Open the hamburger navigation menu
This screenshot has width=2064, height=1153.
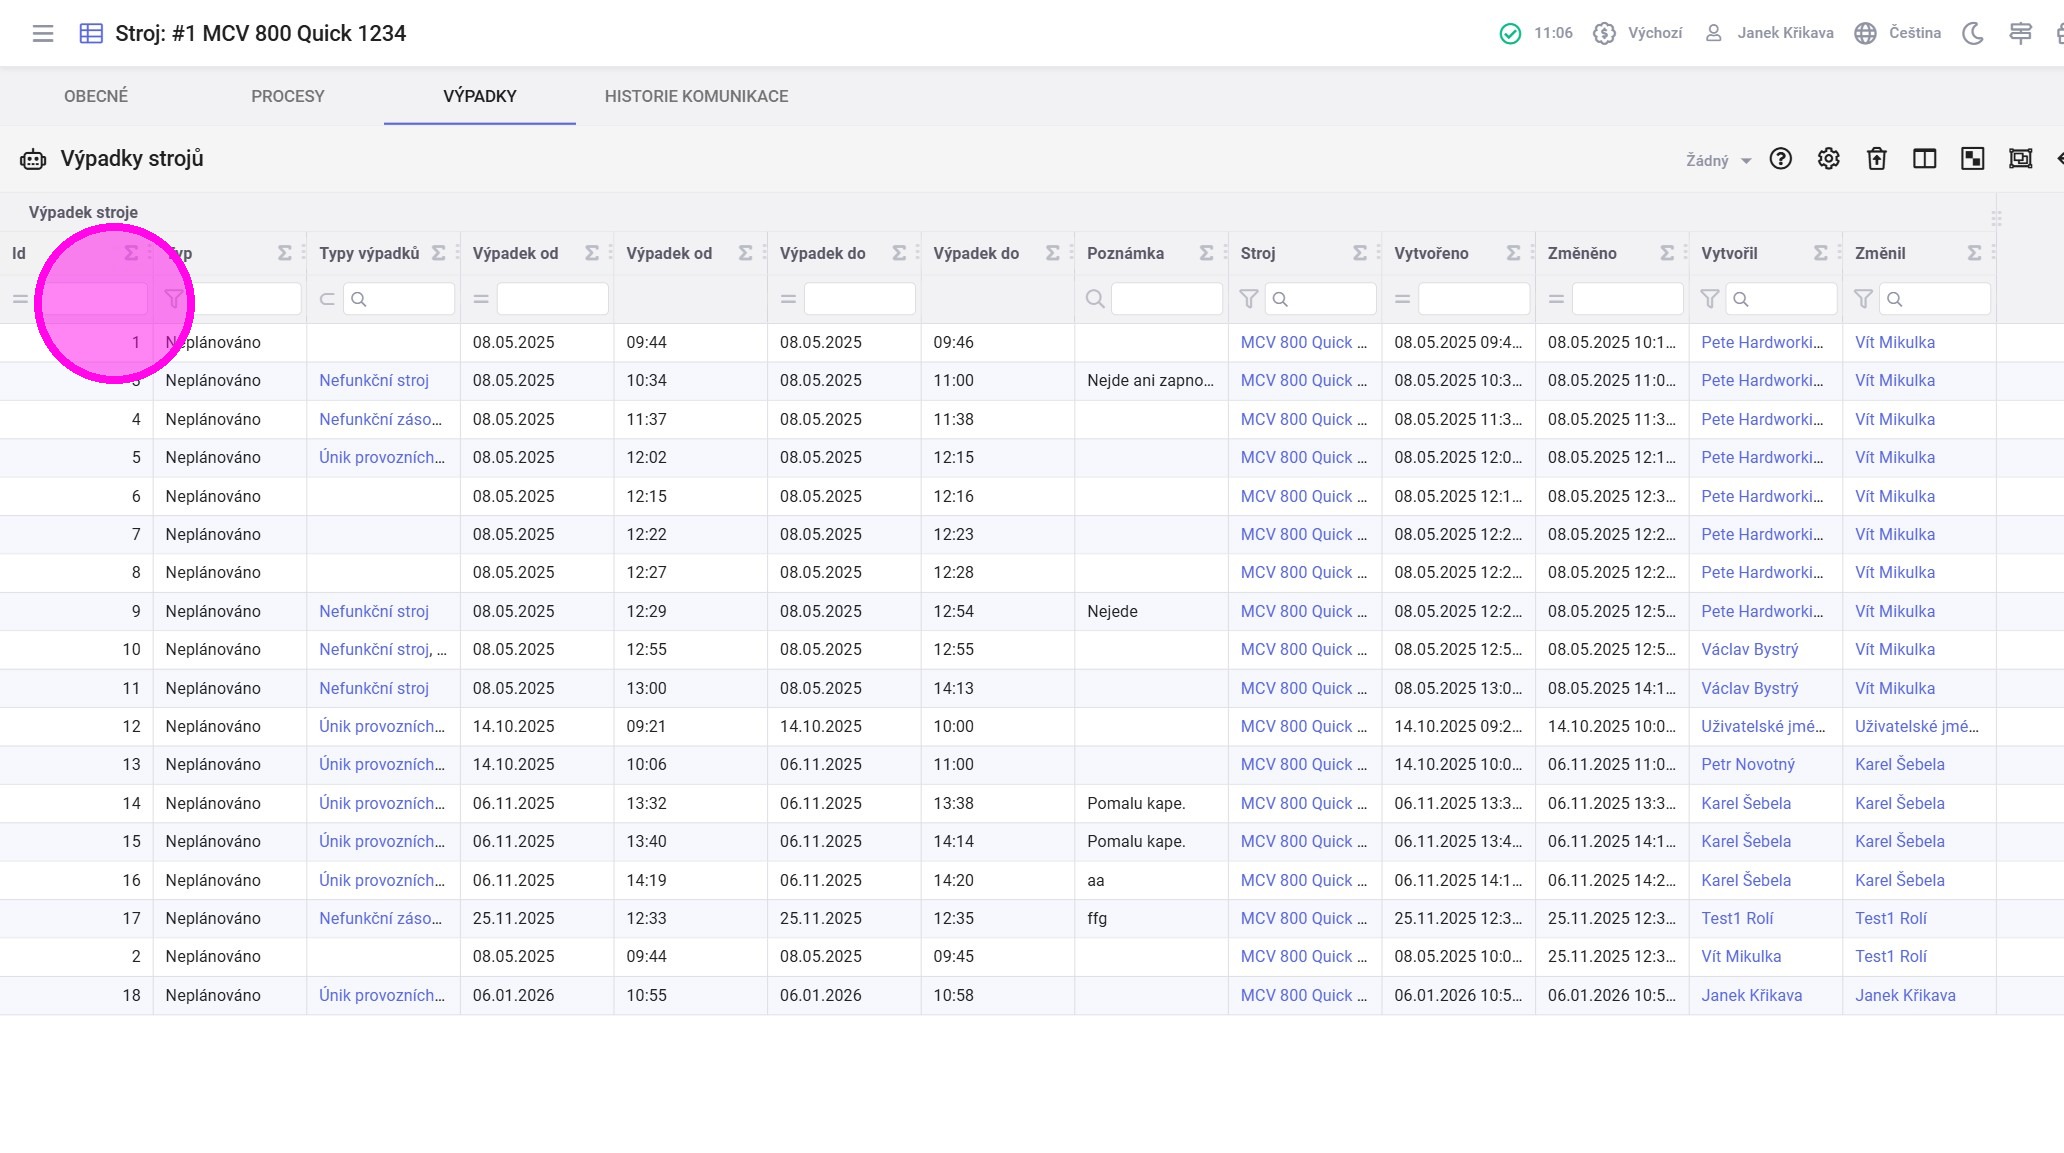(x=42, y=33)
